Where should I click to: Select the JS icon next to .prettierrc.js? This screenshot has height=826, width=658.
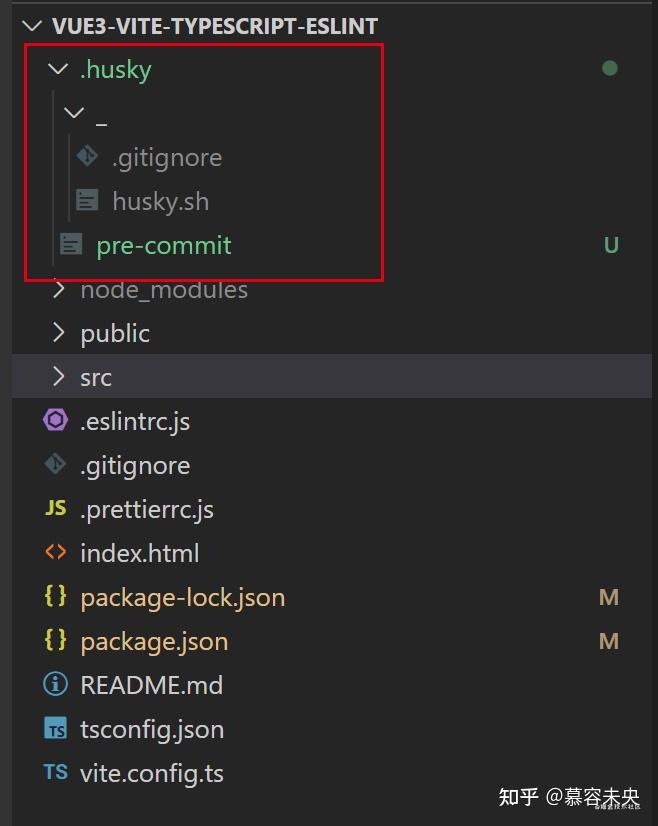click(55, 508)
